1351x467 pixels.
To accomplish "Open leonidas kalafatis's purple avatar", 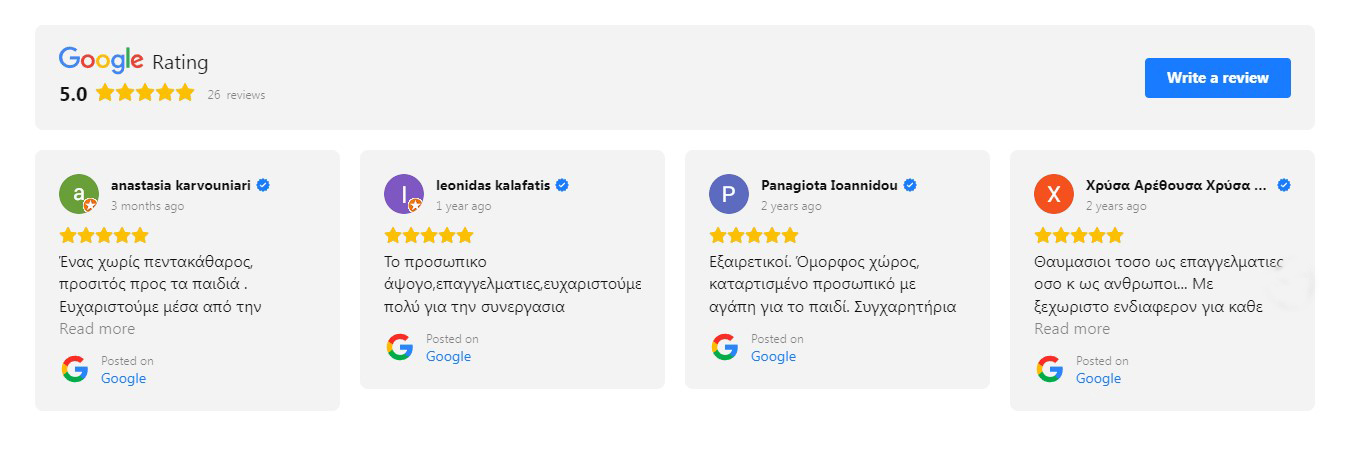I will tap(404, 194).
